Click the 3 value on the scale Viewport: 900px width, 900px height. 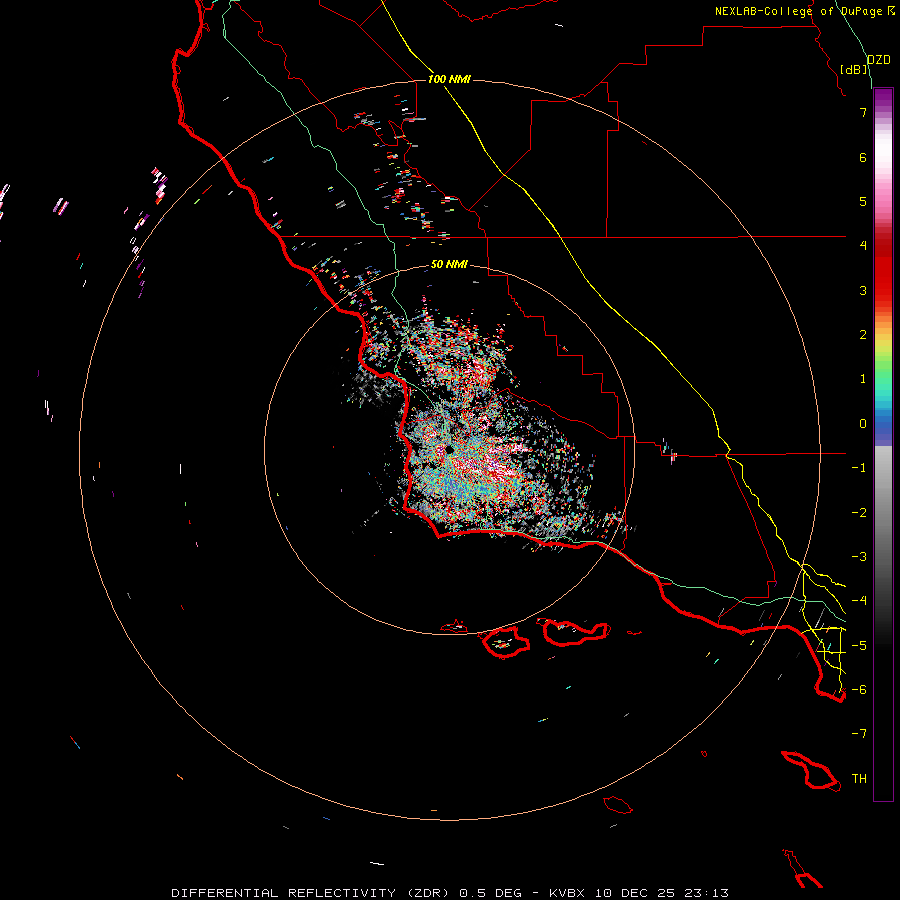pos(863,290)
